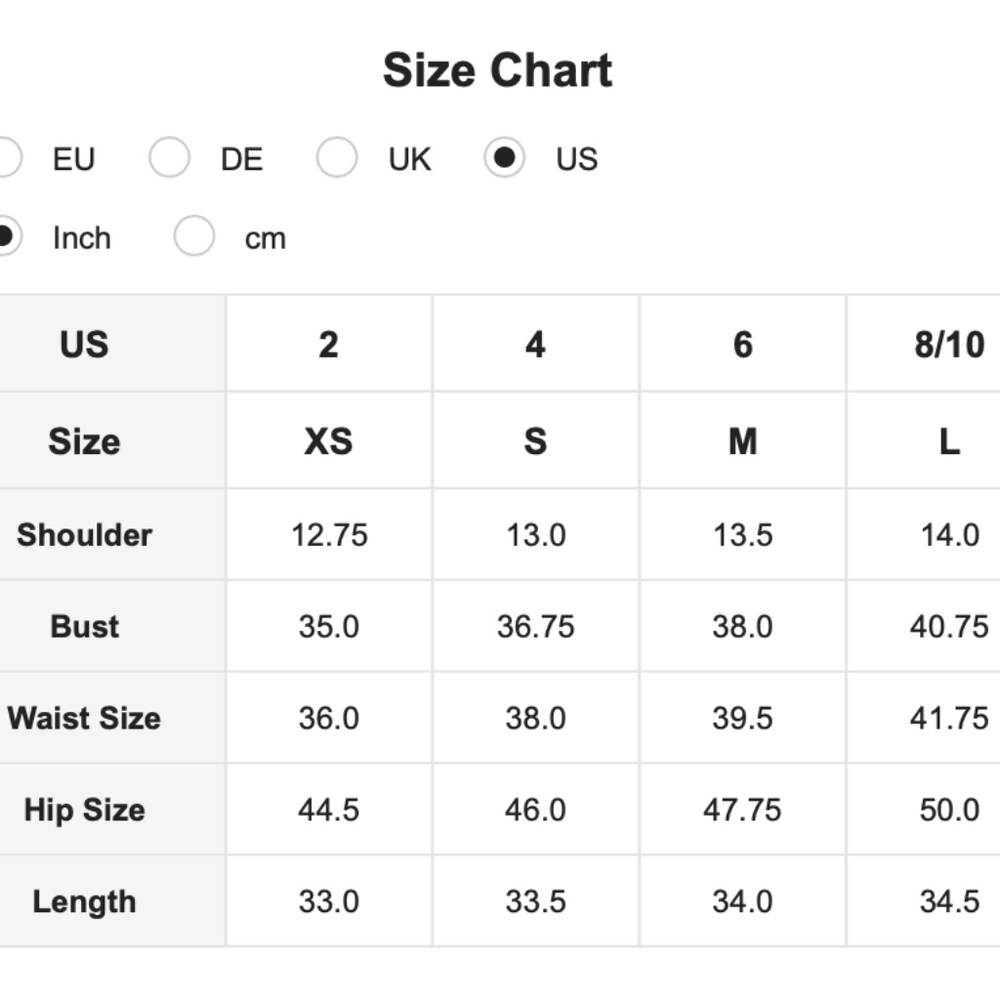This screenshot has width=1000, height=1000.
Task: Select the Inch unit option
Action: click(x=6, y=237)
